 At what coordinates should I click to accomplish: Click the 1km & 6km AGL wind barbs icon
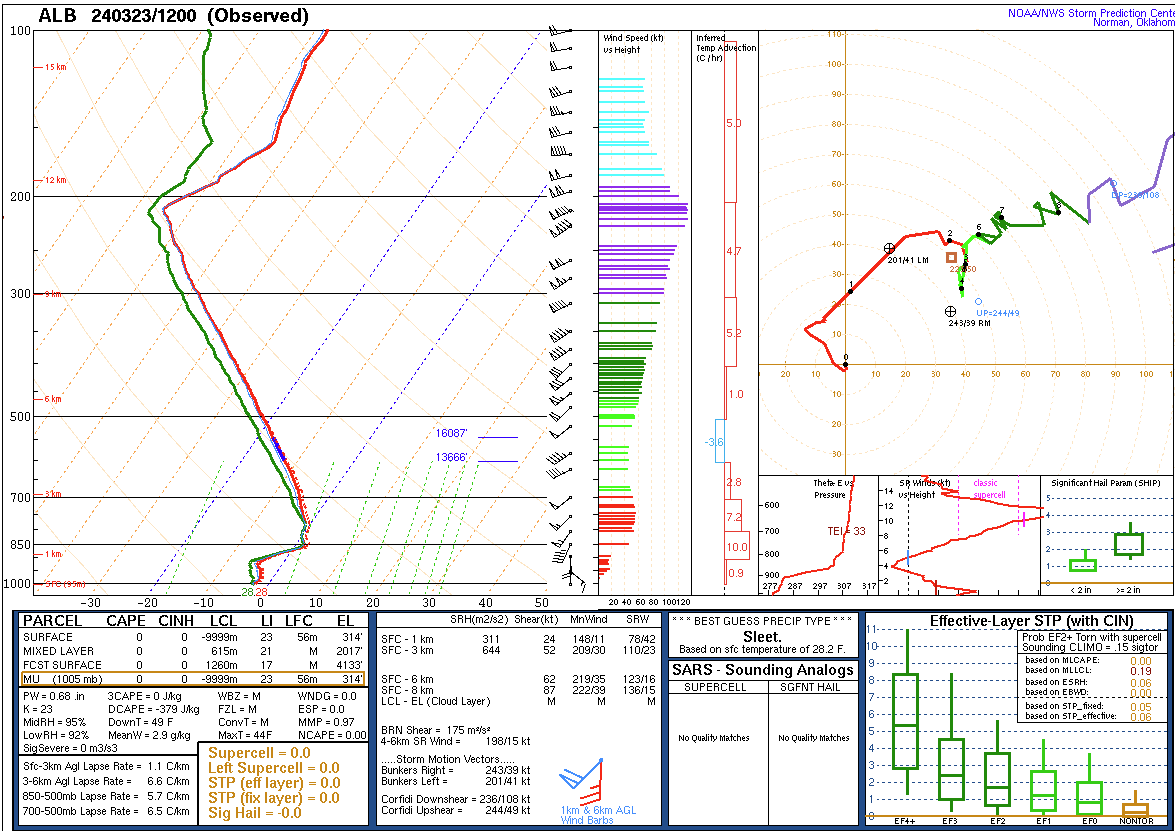[x=582, y=780]
